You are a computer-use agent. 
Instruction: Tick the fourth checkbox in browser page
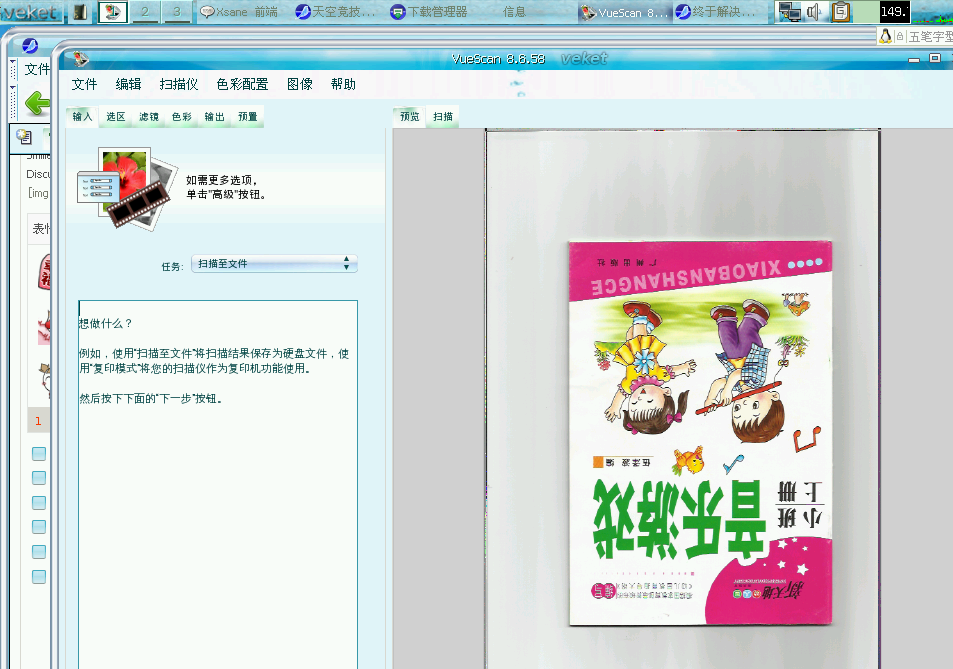pos(39,527)
